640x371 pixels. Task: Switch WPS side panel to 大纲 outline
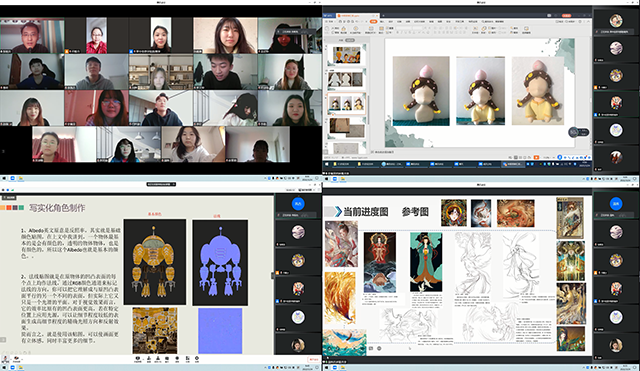341,40
